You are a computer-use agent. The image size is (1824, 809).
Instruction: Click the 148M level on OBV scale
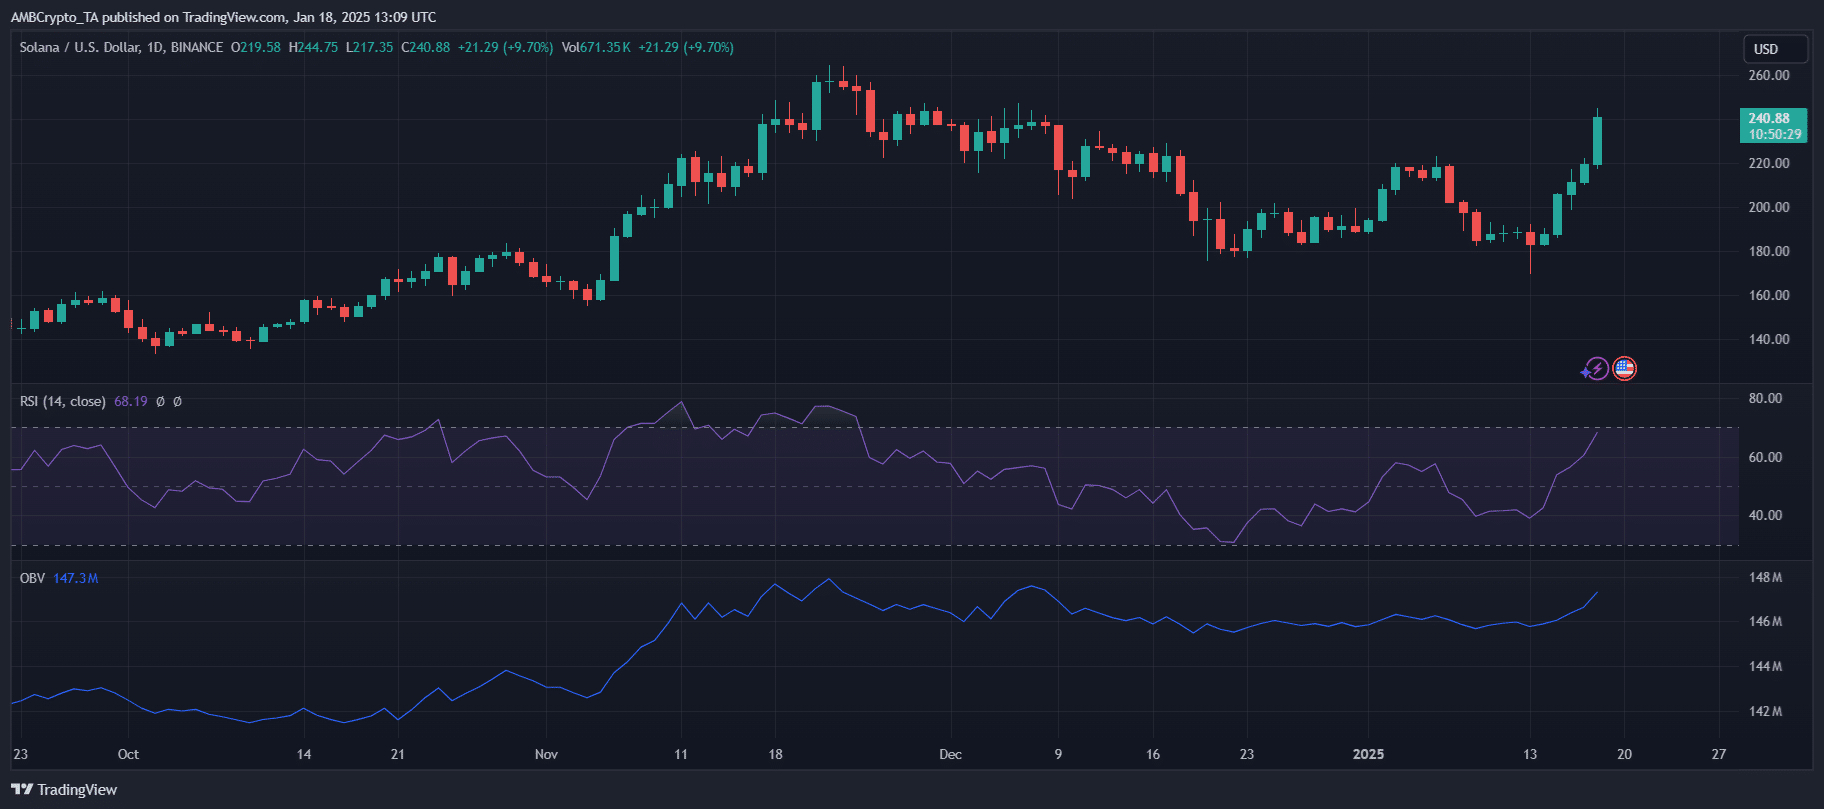coord(1765,578)
